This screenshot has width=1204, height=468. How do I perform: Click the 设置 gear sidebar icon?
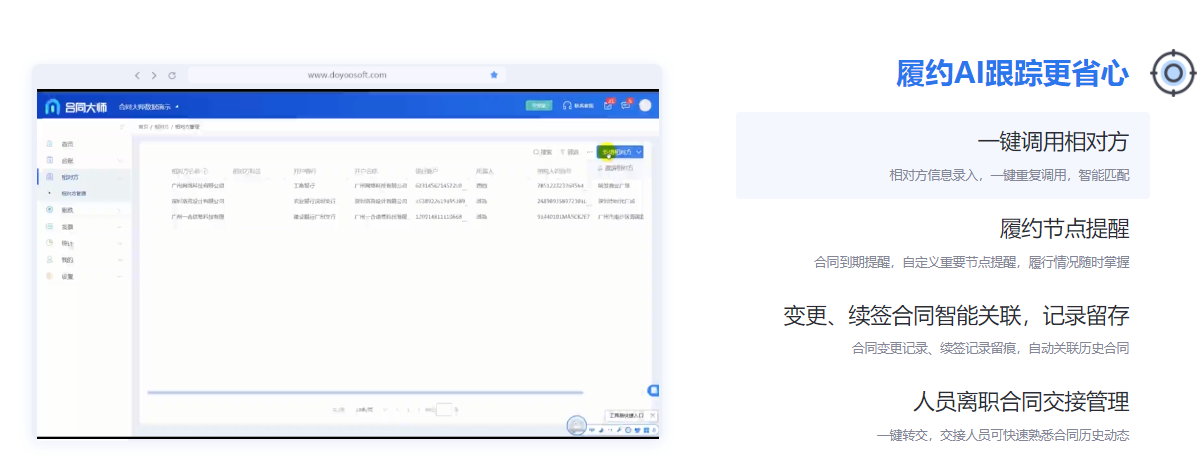(50, 276)
